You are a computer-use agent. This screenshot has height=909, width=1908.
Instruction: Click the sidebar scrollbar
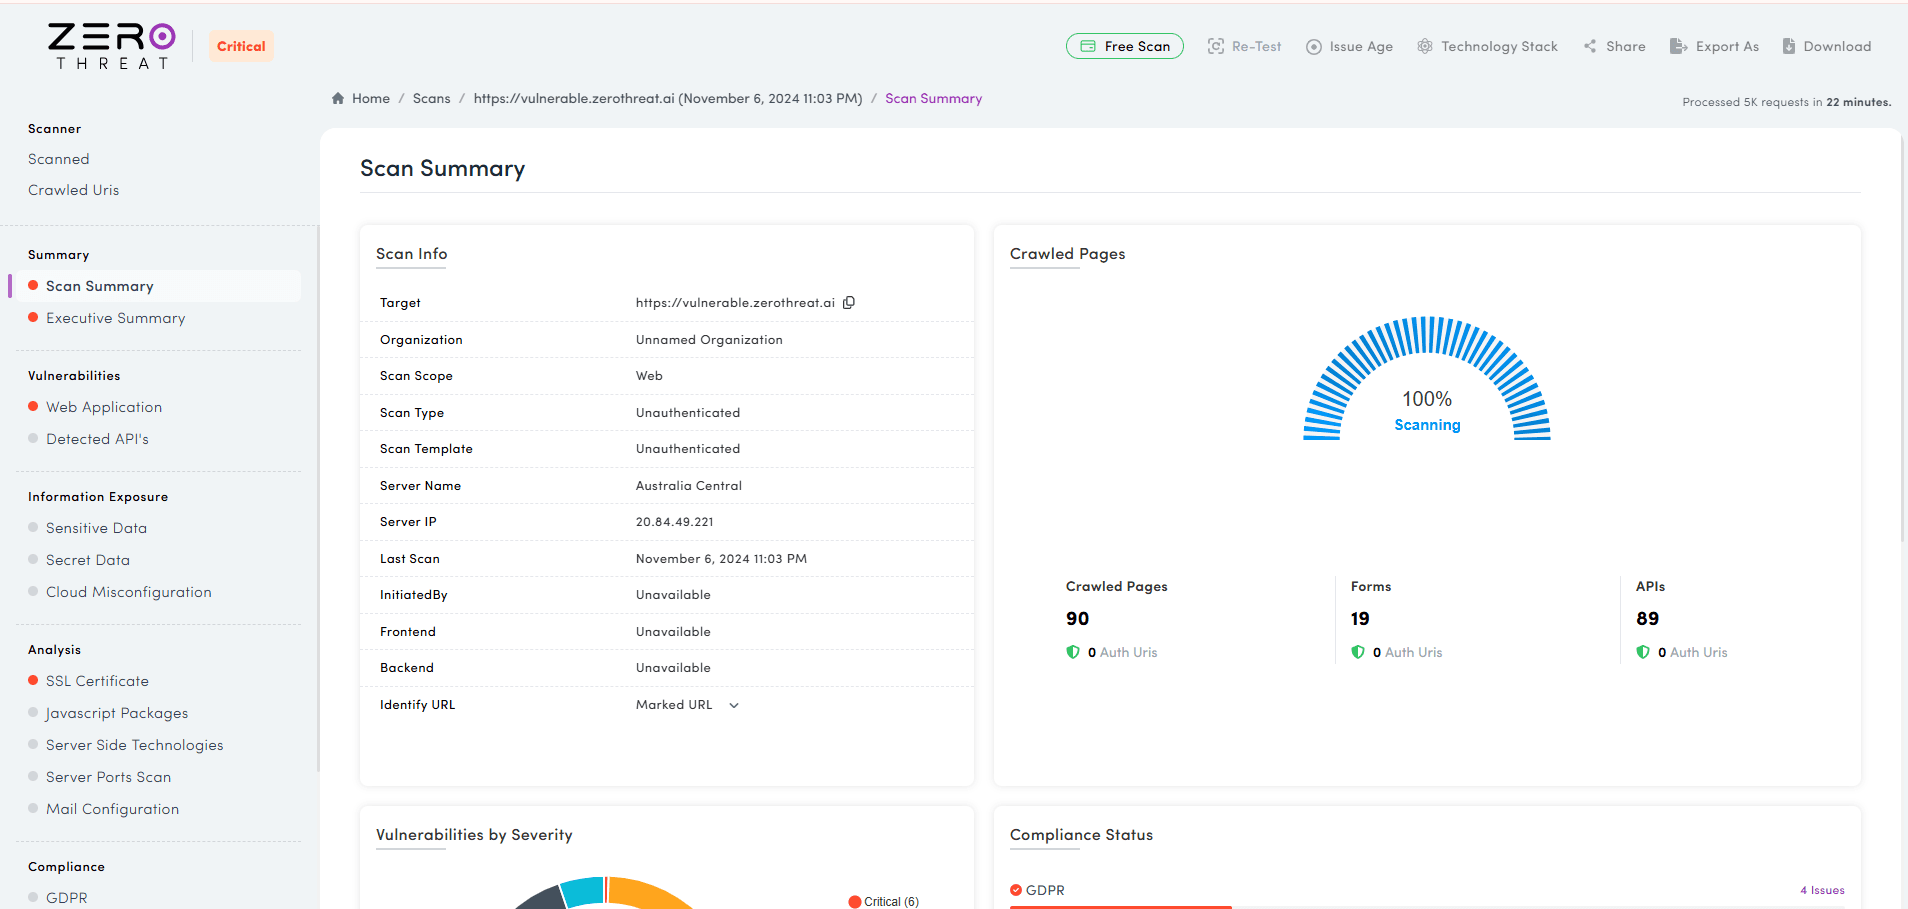(x=317, y=500)
